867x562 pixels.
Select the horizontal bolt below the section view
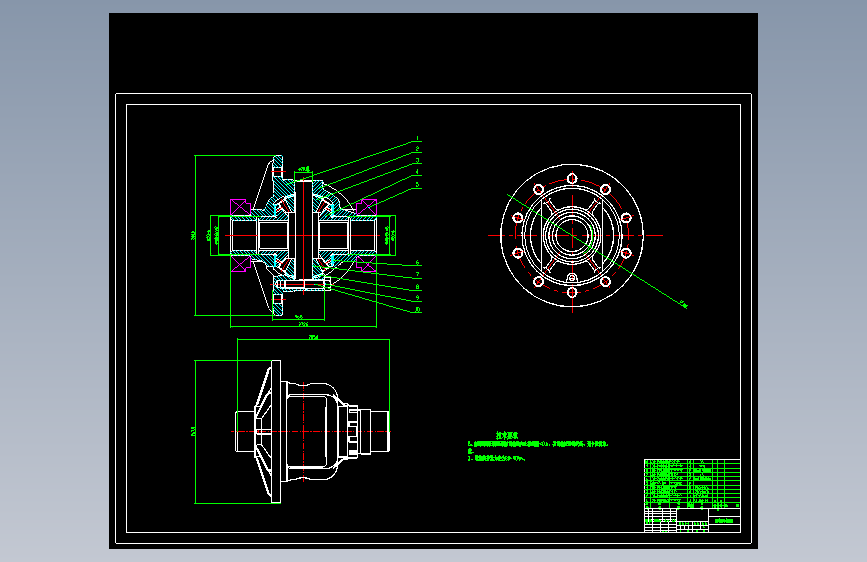click(x=303, y=284)
